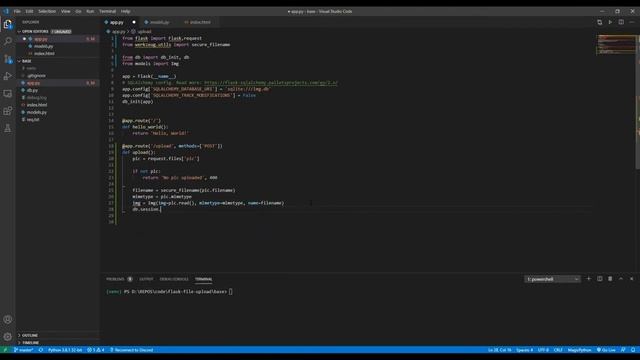The image size is (640, 360).
Task: Run Python file with the play icon
Action: pos(610,22)
